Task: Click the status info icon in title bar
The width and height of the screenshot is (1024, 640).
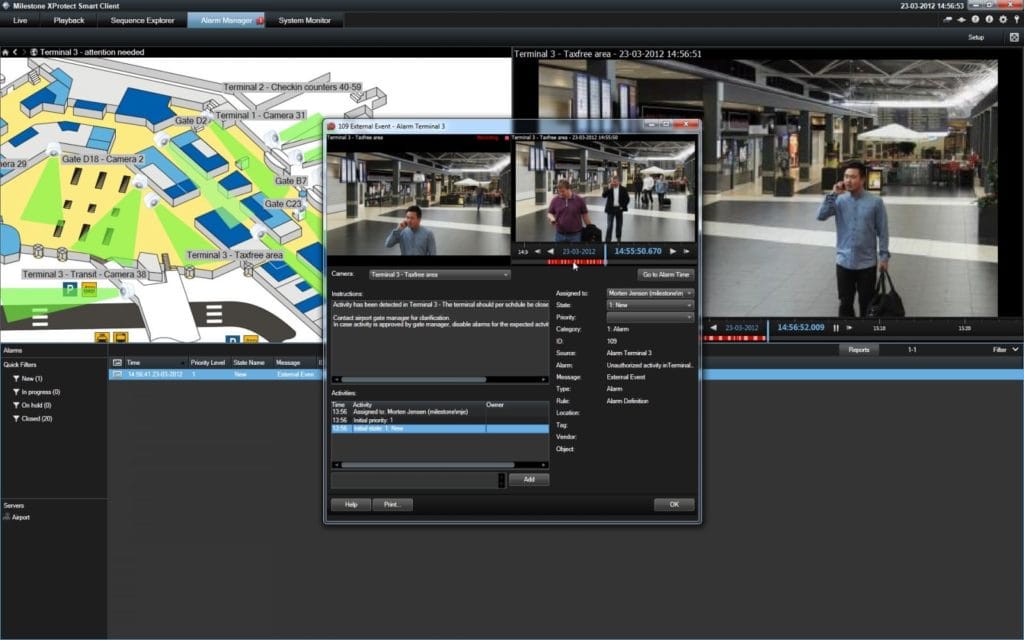Action: 975,19
